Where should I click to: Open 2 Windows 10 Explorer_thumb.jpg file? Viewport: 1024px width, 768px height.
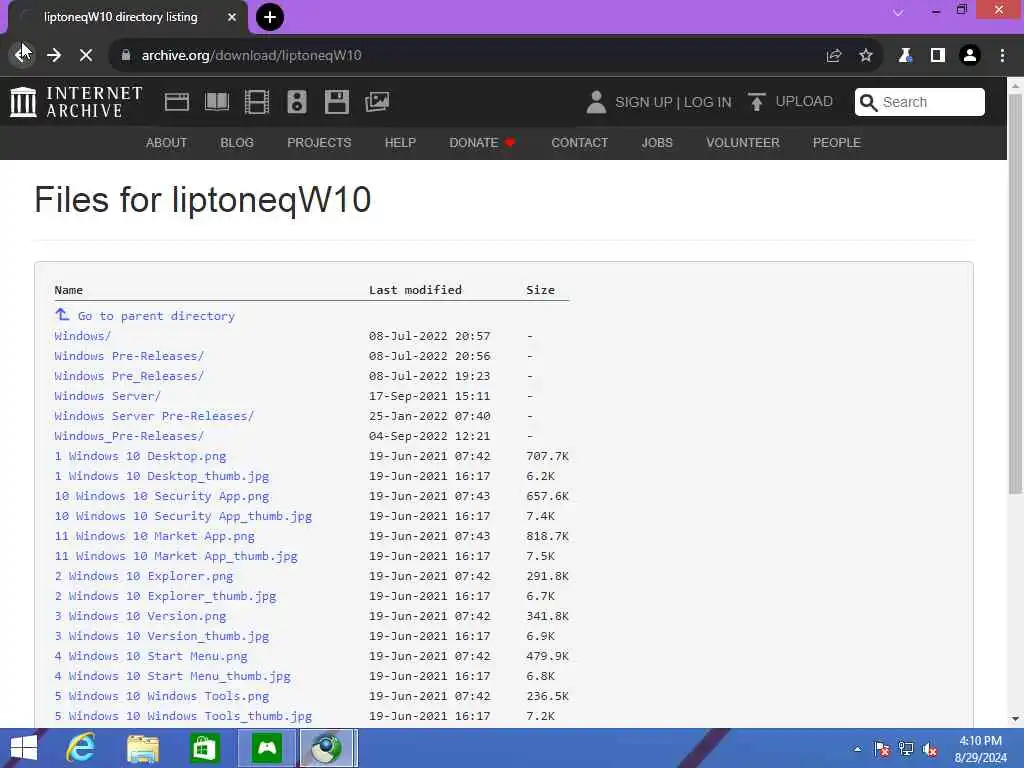pyautogui.click(x=165, y=596)
